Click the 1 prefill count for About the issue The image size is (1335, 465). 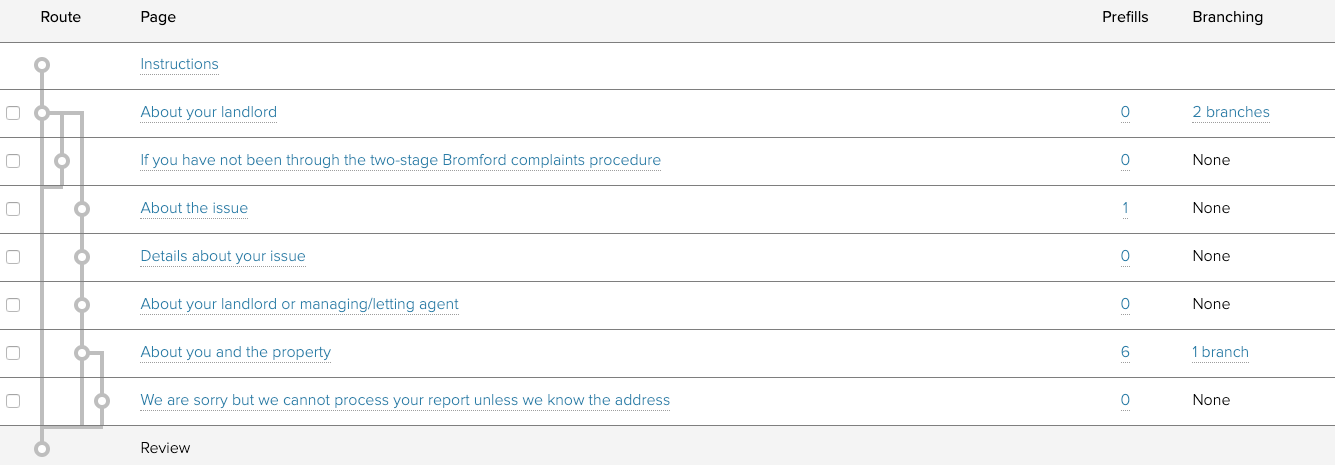pos(1125,208)
